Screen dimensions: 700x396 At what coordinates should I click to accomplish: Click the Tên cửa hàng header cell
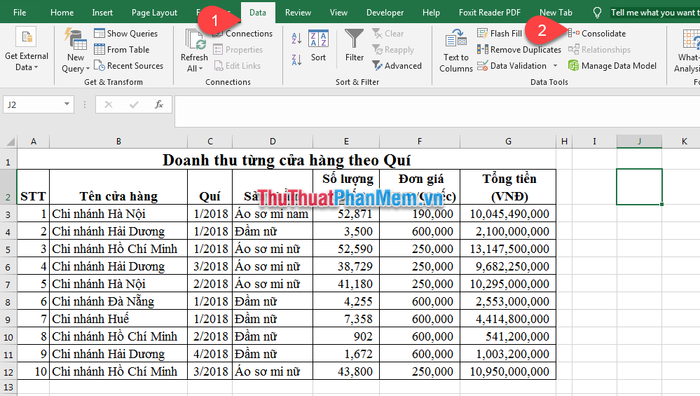(x=119, y=187)
